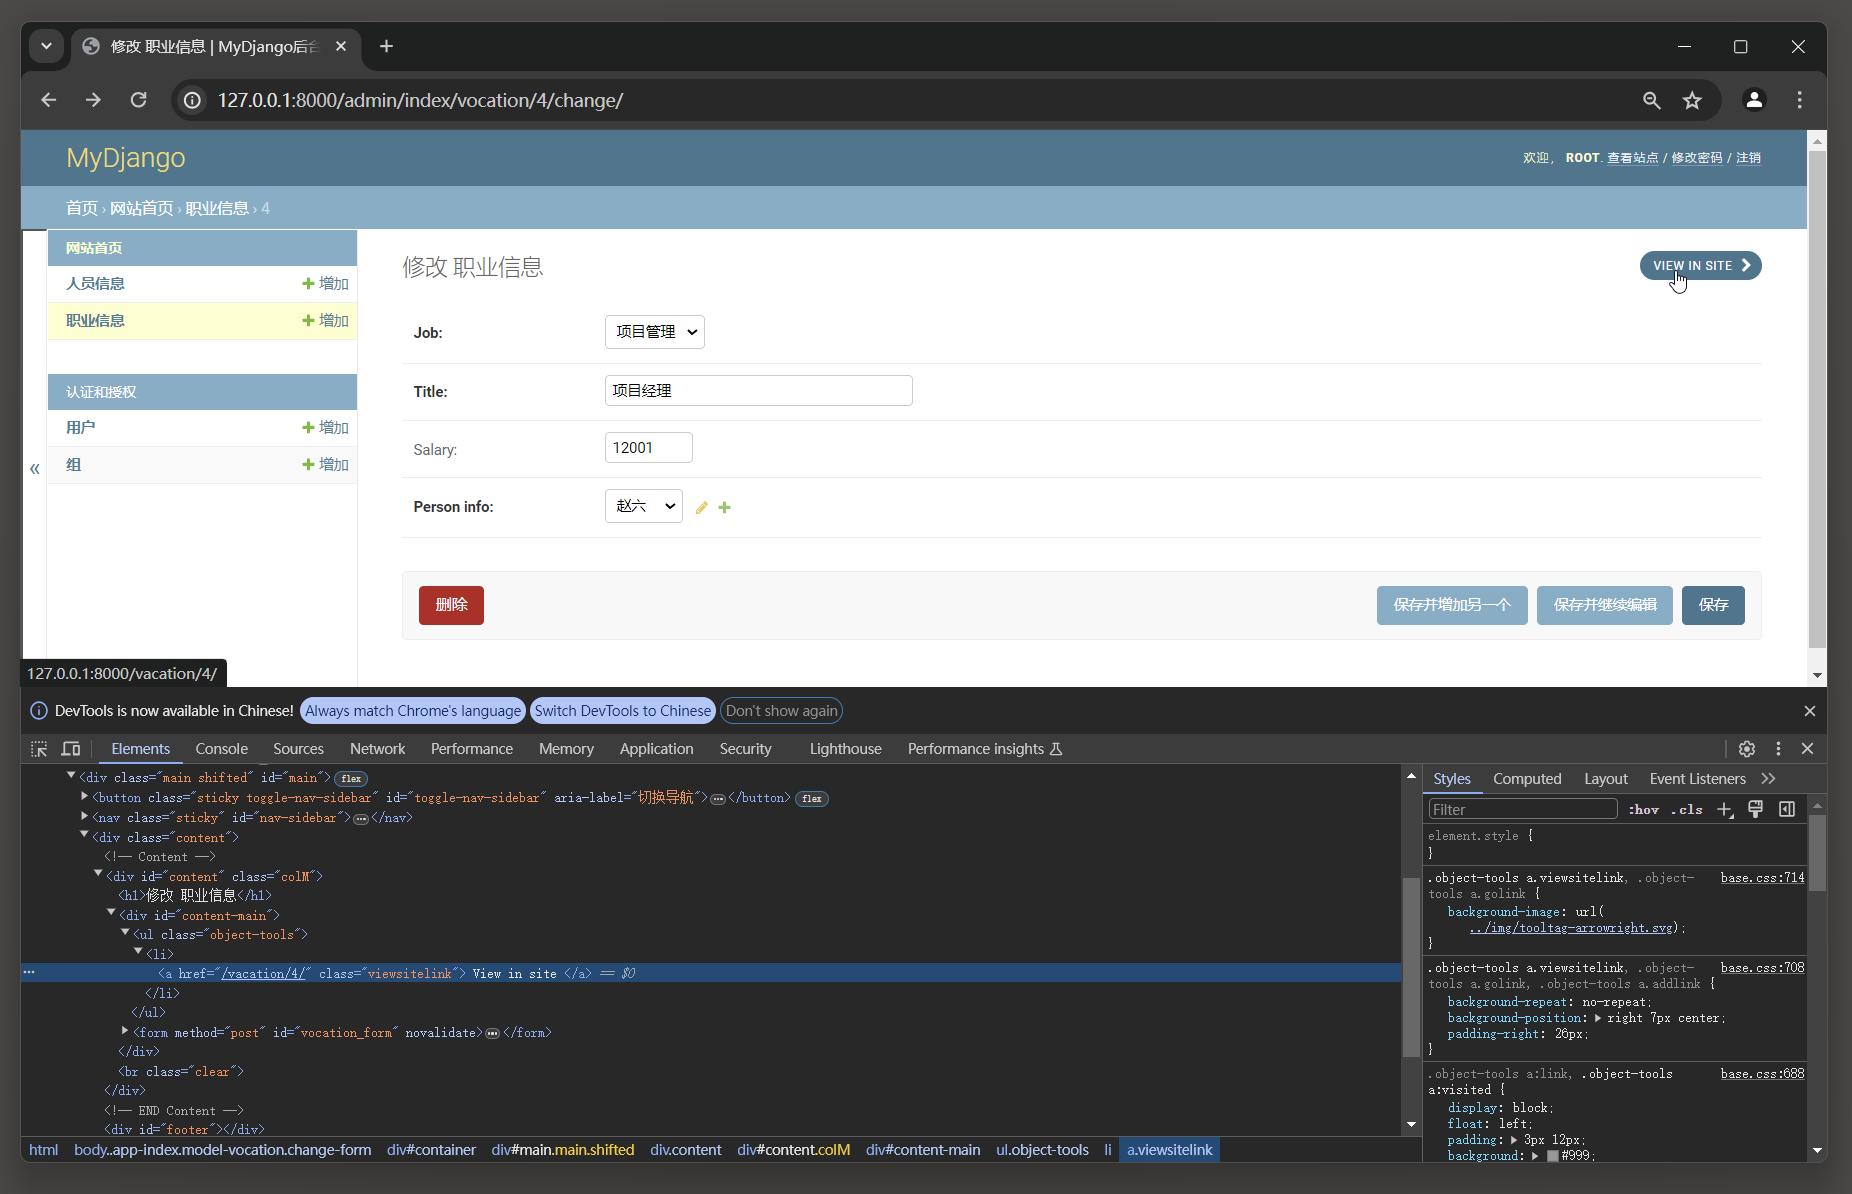This screenshot has height=1194, width=1852.
Task: Reload the current page
Action: point(139,100)
